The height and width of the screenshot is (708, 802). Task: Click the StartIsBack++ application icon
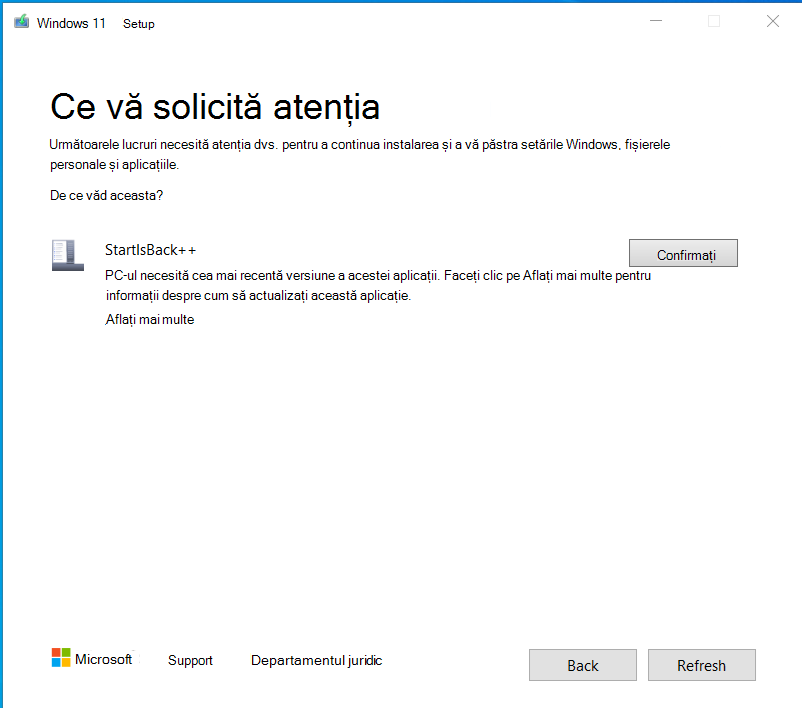tap(68, 255)
